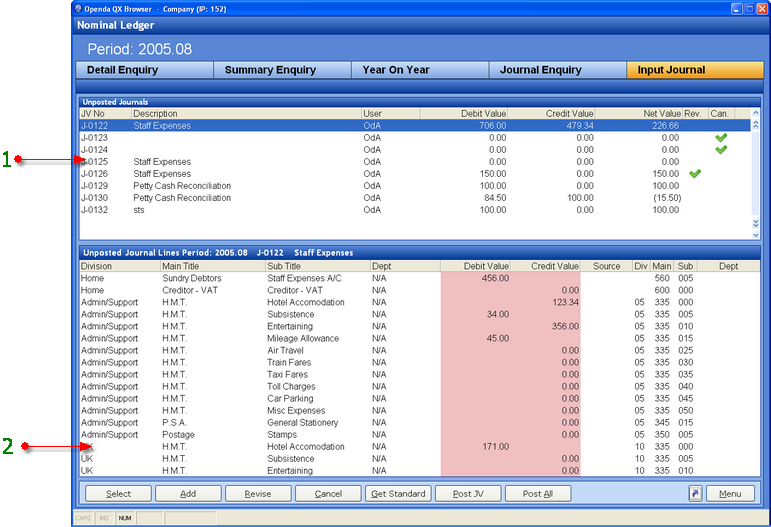Click the Sundry Debtors journal line
The width and height of the screenshot is (771, 527).
419,278
